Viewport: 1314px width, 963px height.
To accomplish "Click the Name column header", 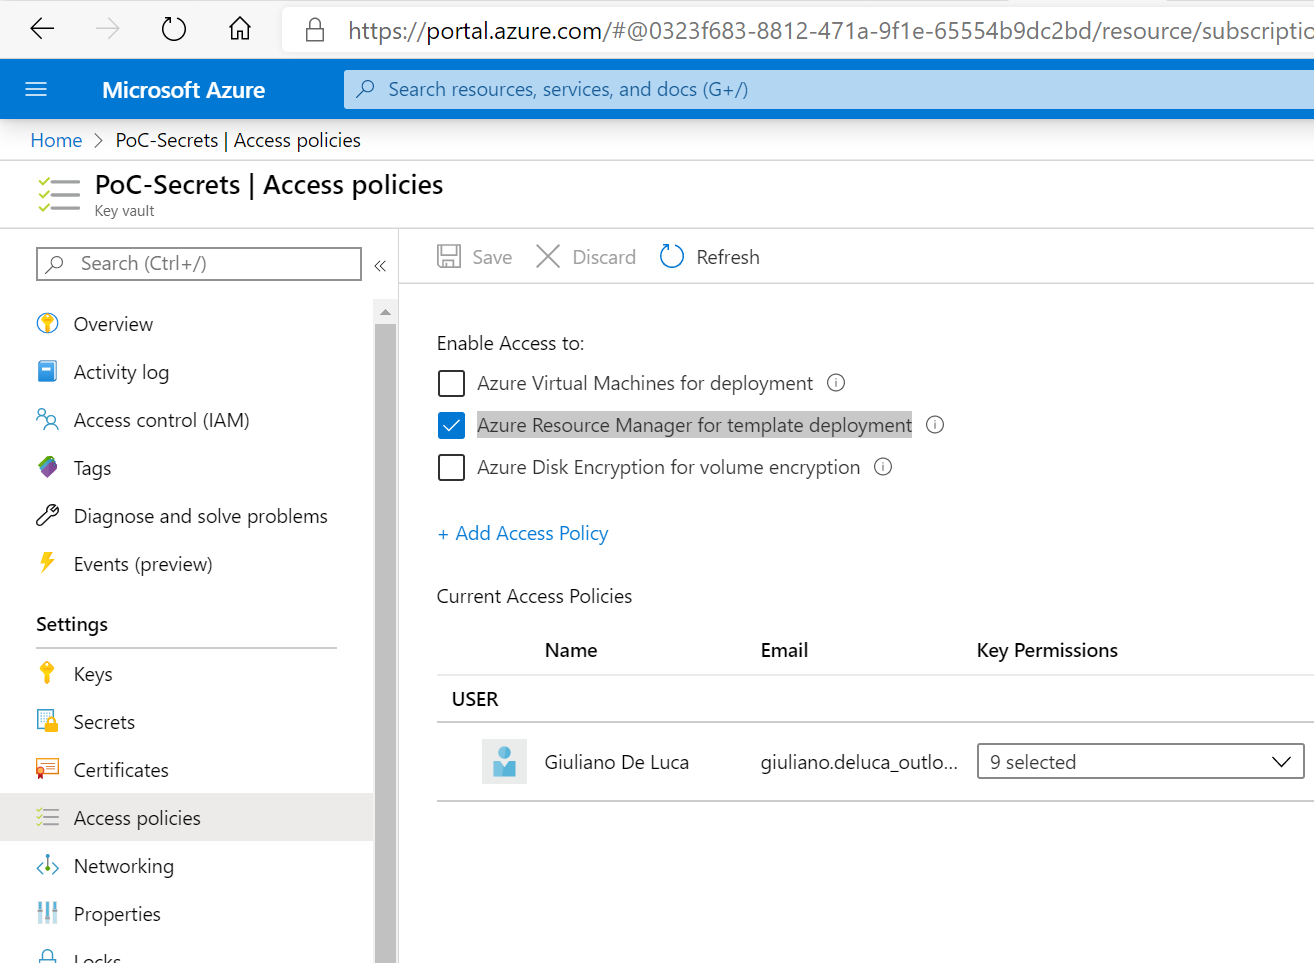I will click(x=571, y=650).
